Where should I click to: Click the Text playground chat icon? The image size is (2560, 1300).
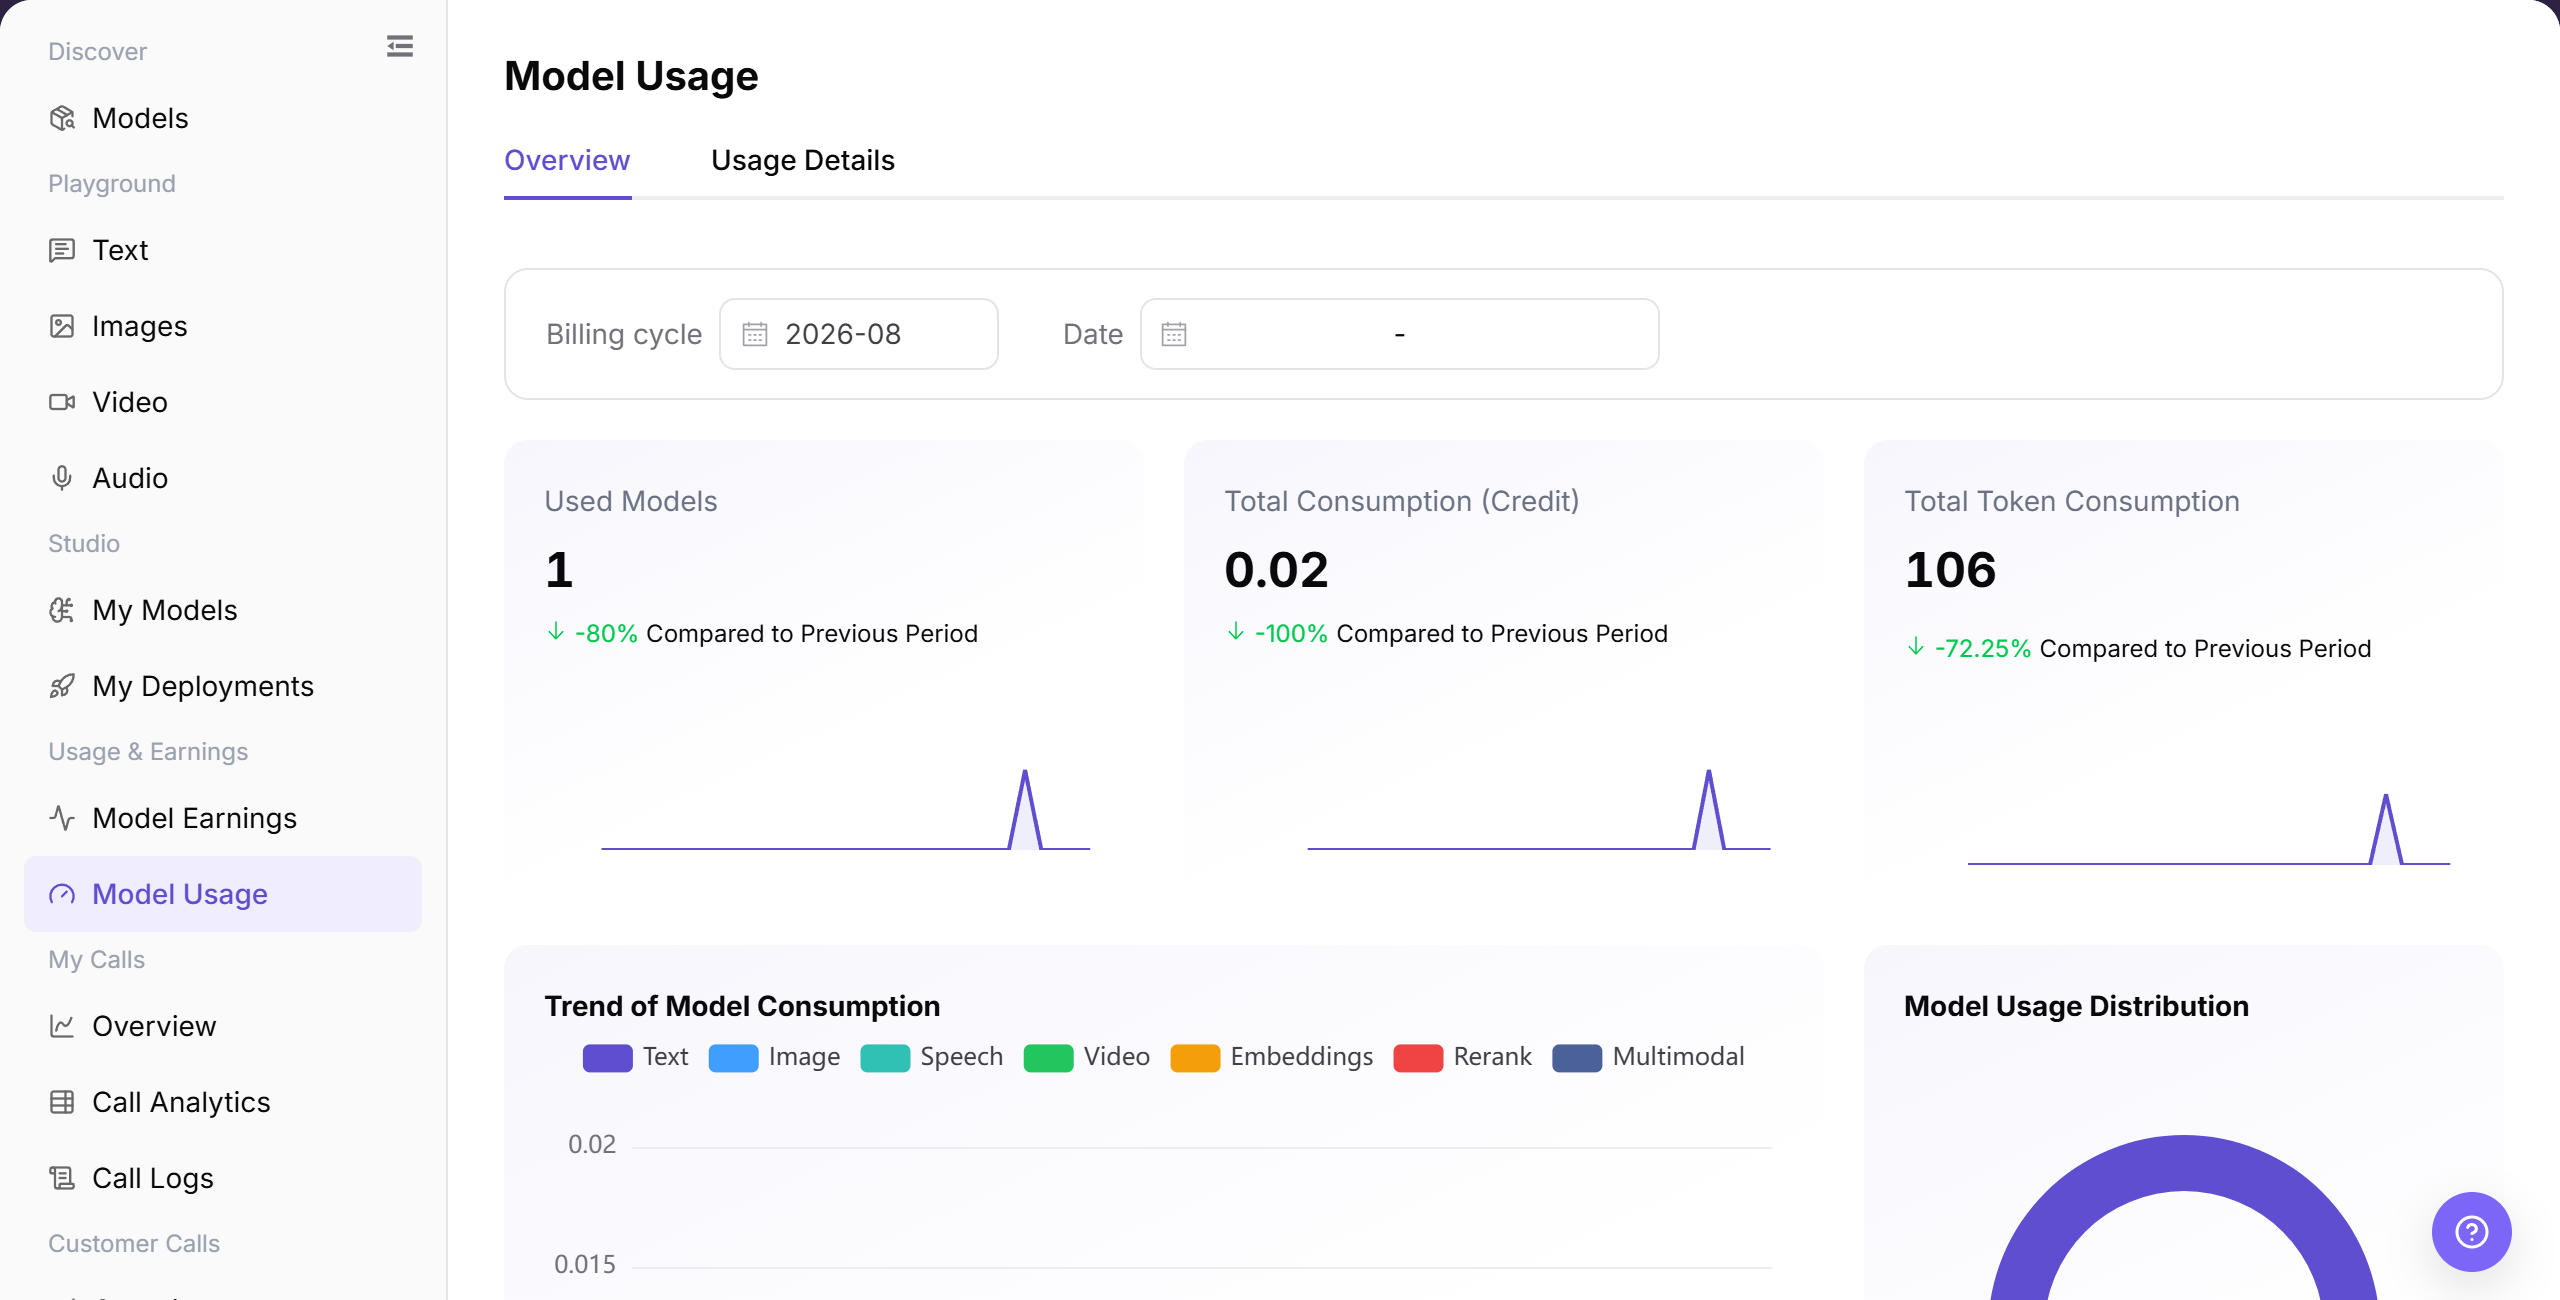(x=62, y=250)
